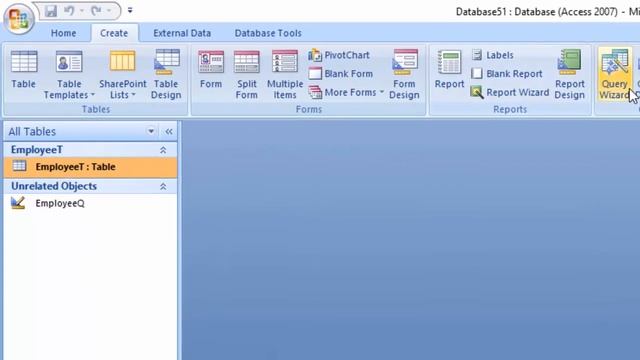The height and width of the screenshot is (360, 640).
Task: Open SharePoint Lists dropdown
Action: coord(122,75)
